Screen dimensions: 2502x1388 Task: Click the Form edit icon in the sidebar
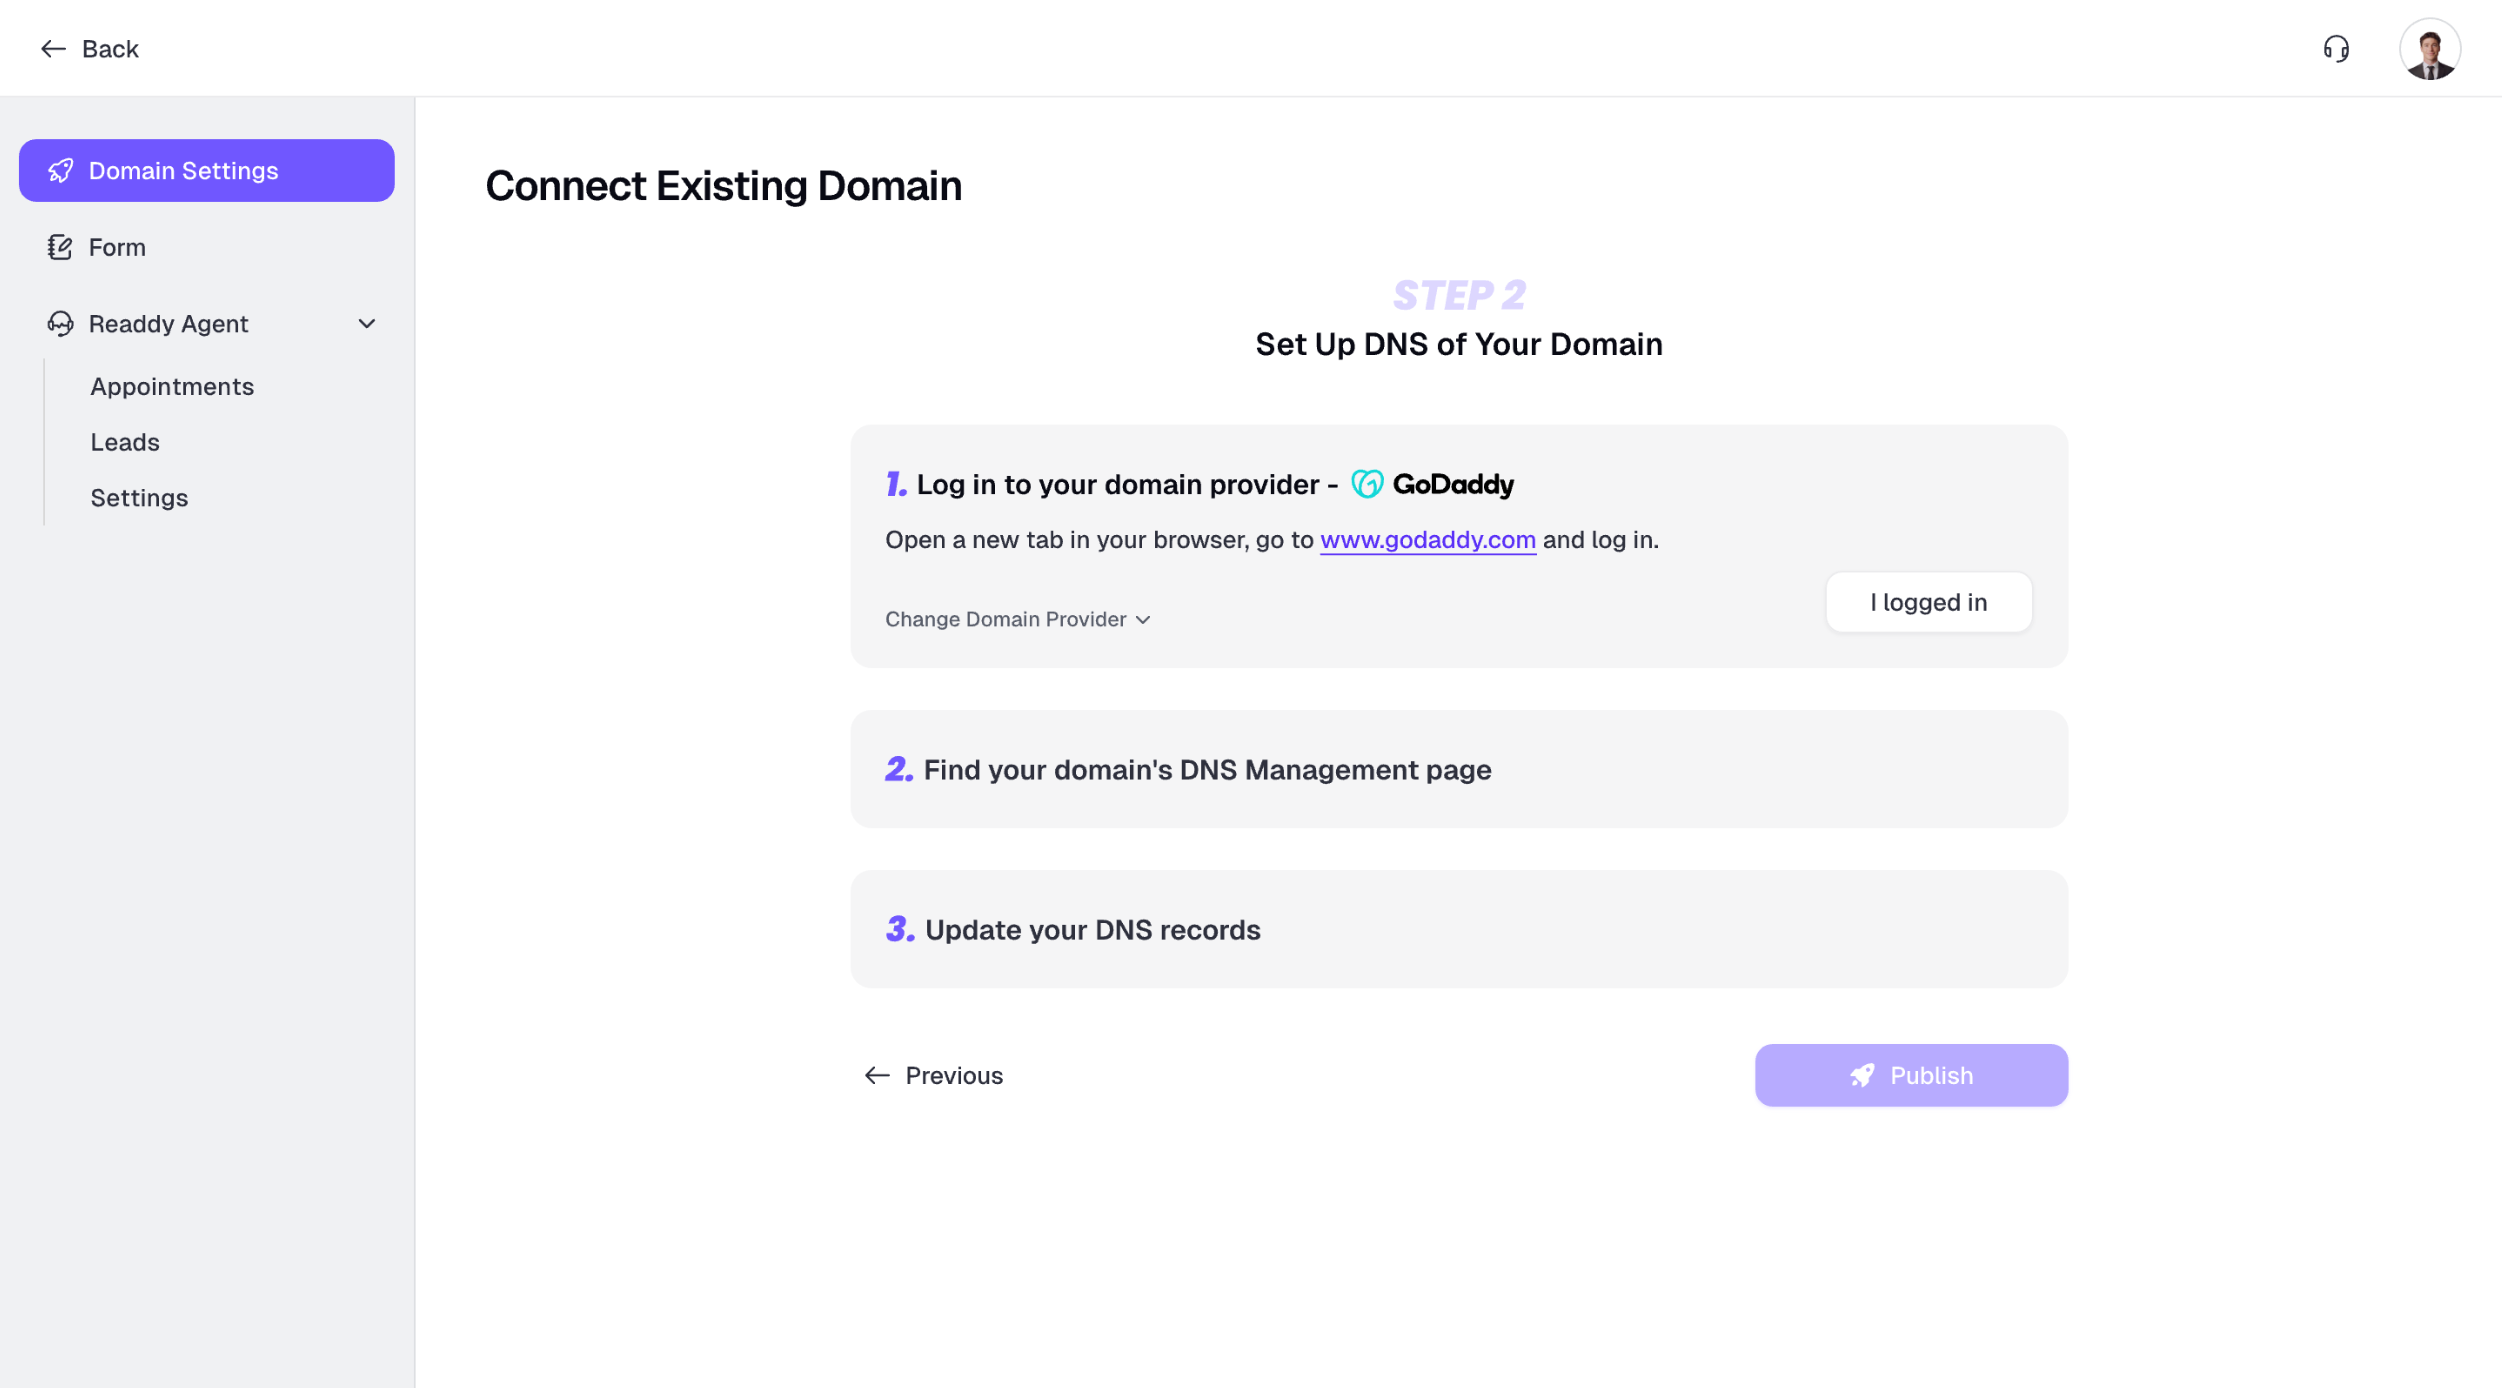coord(60,247)
